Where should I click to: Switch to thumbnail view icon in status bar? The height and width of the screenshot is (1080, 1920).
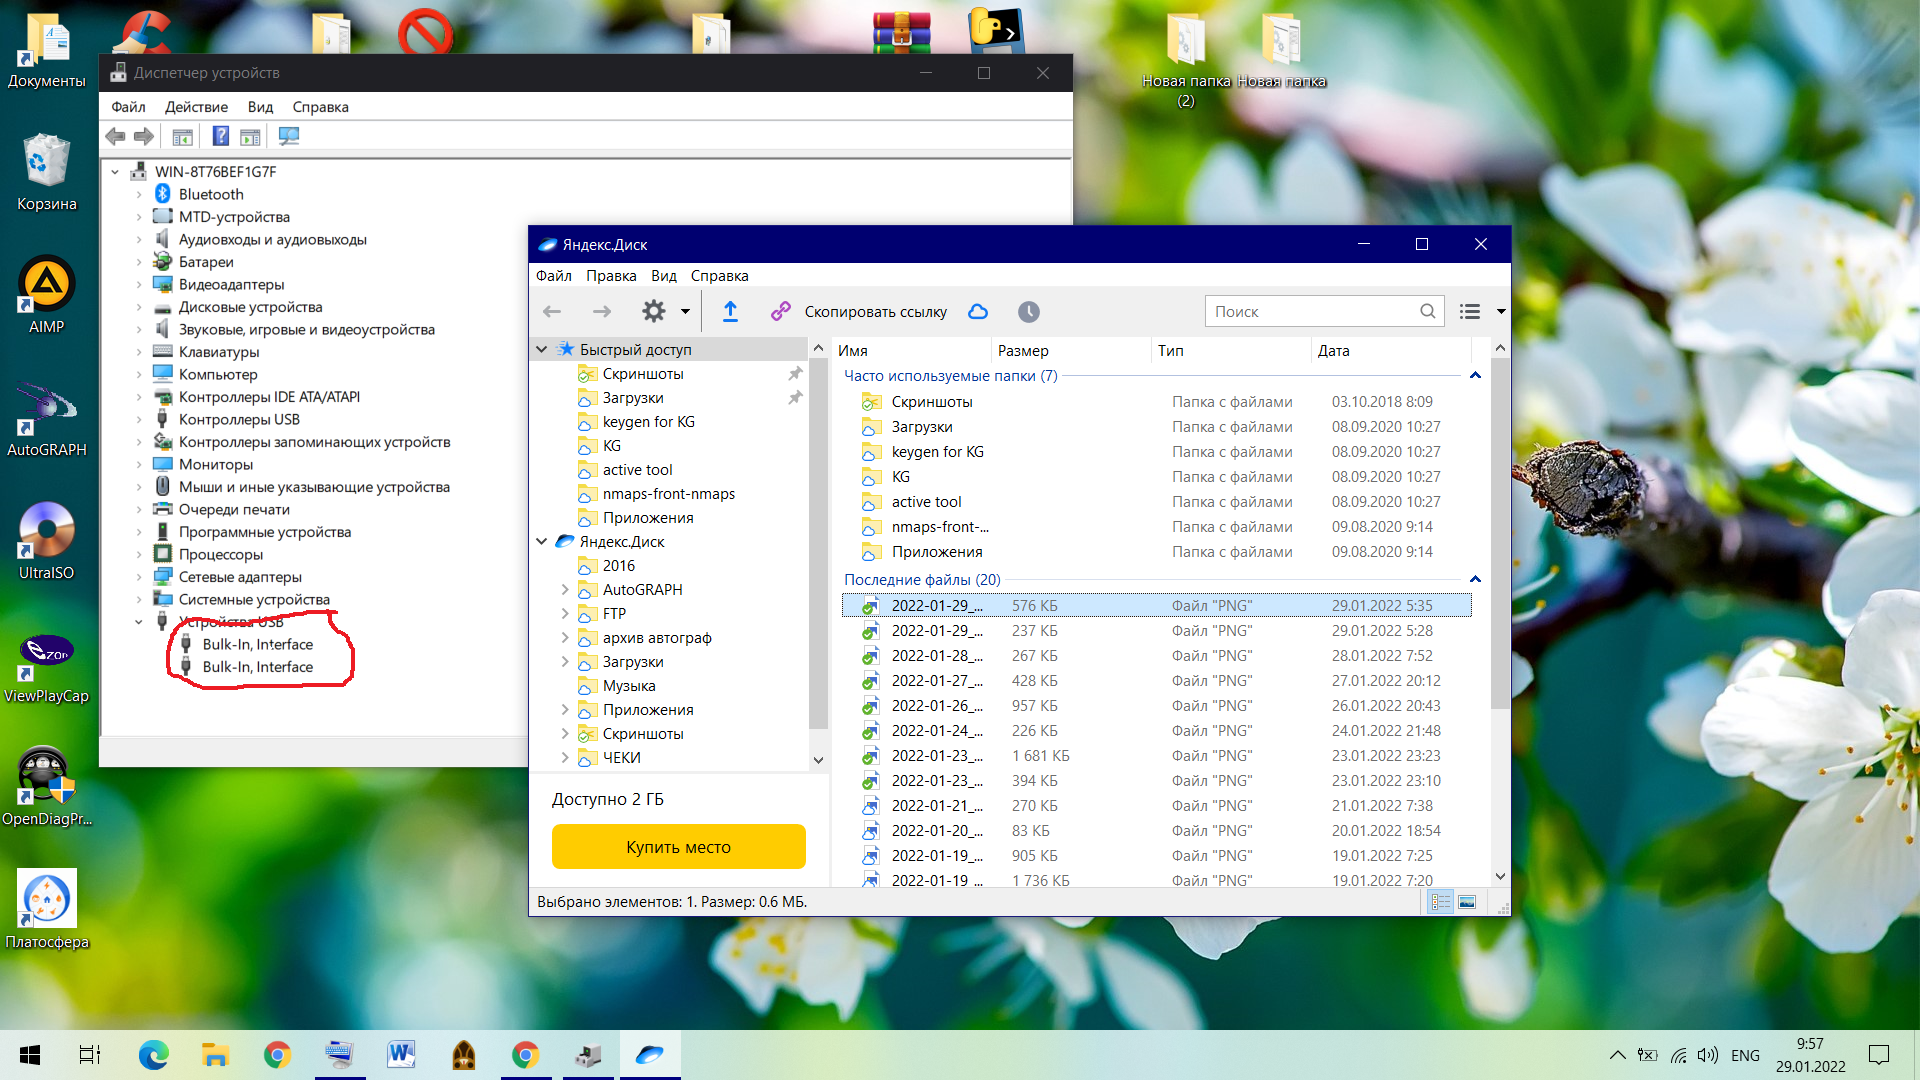1467,902
